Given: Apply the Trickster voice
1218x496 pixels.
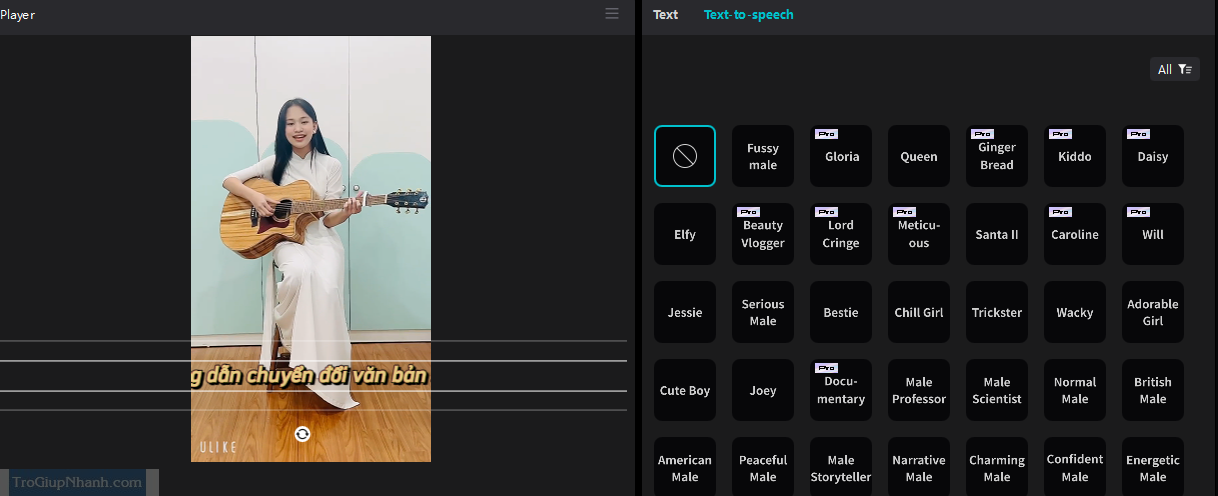Looking at the screenshot, I should coord(997,312).
